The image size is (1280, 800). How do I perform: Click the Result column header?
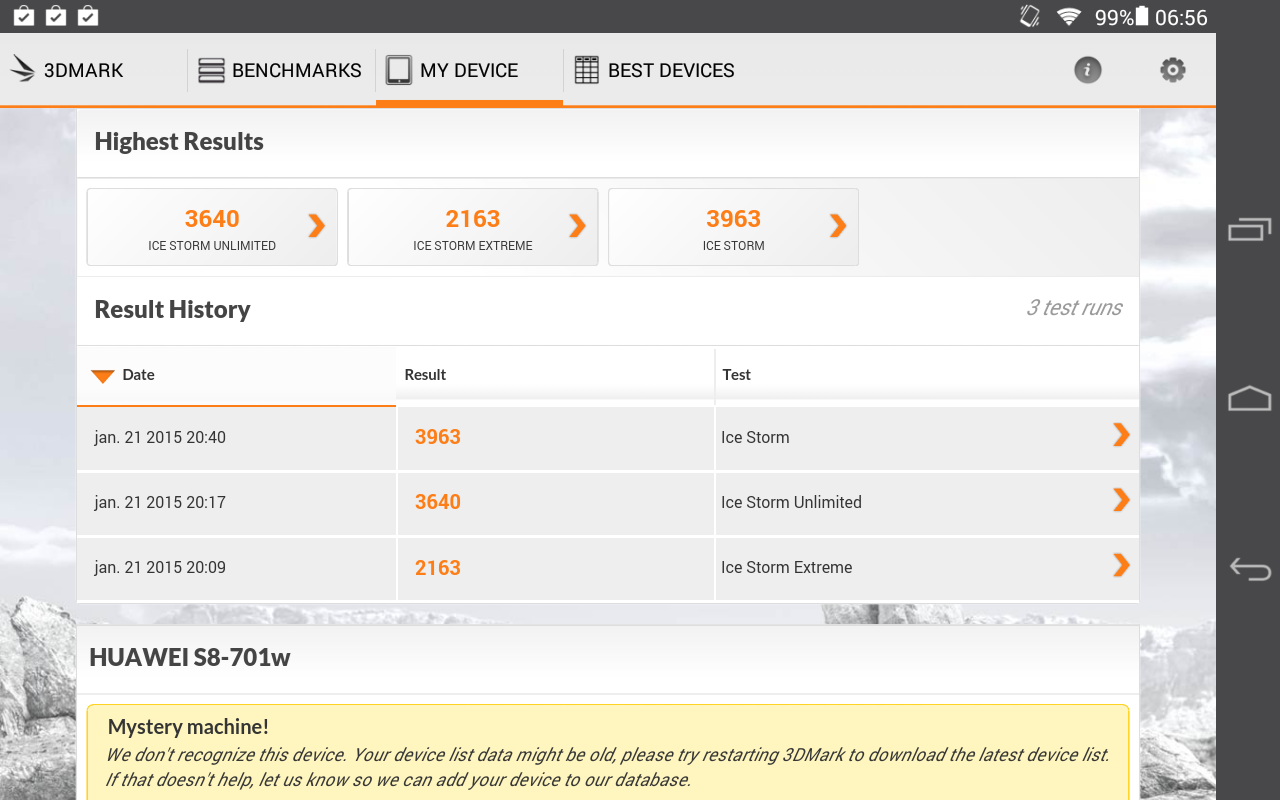pos(425,375)
